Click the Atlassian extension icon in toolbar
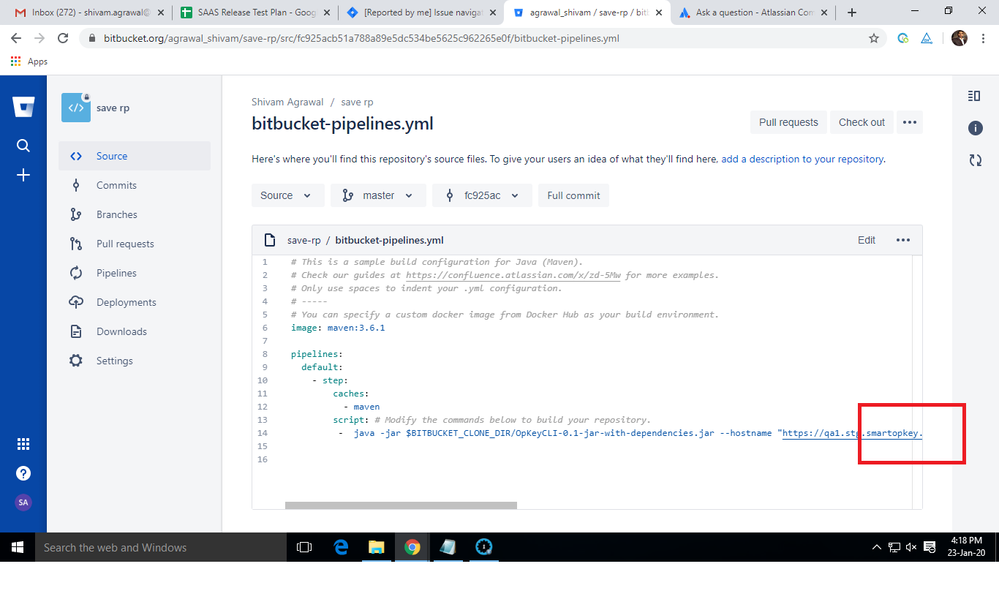 click(x=926, y=38)
